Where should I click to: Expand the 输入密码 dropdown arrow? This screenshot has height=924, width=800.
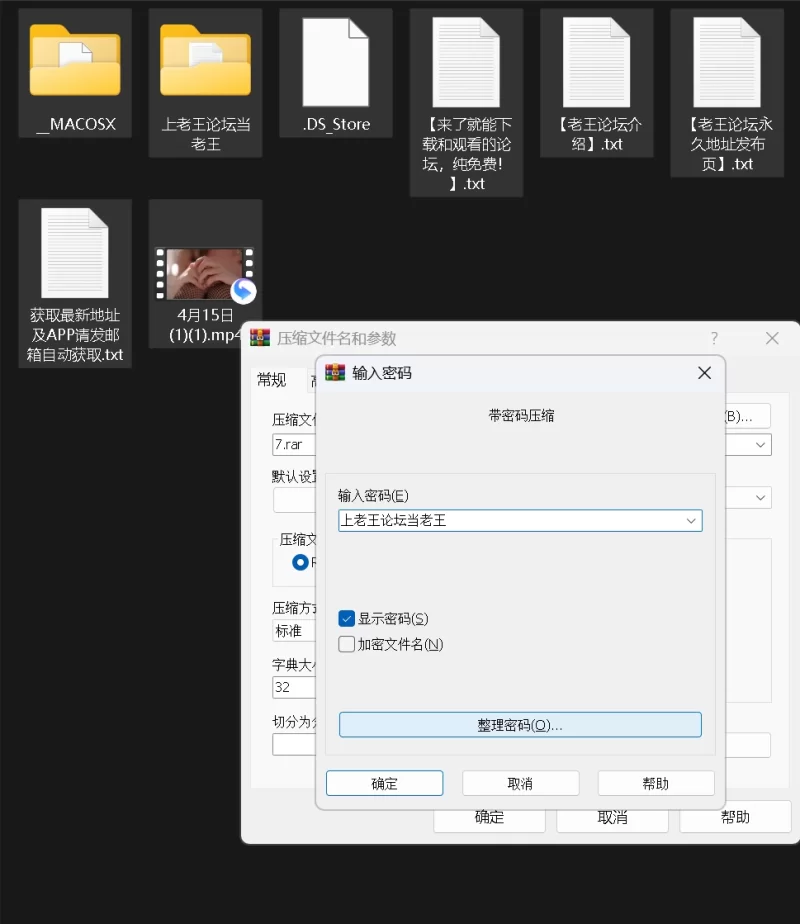pos(690,521)
